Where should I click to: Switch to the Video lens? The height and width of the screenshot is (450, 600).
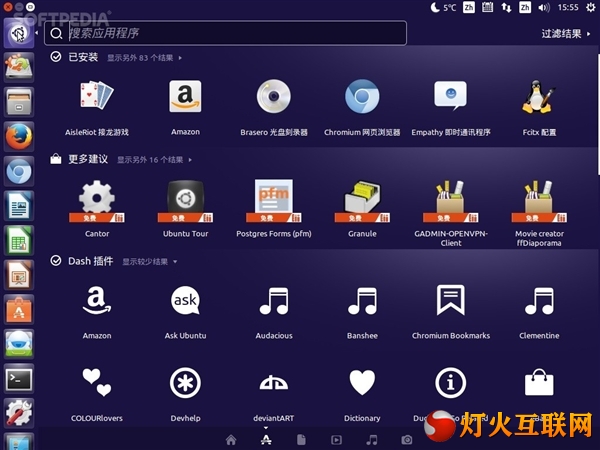(336, 440)
